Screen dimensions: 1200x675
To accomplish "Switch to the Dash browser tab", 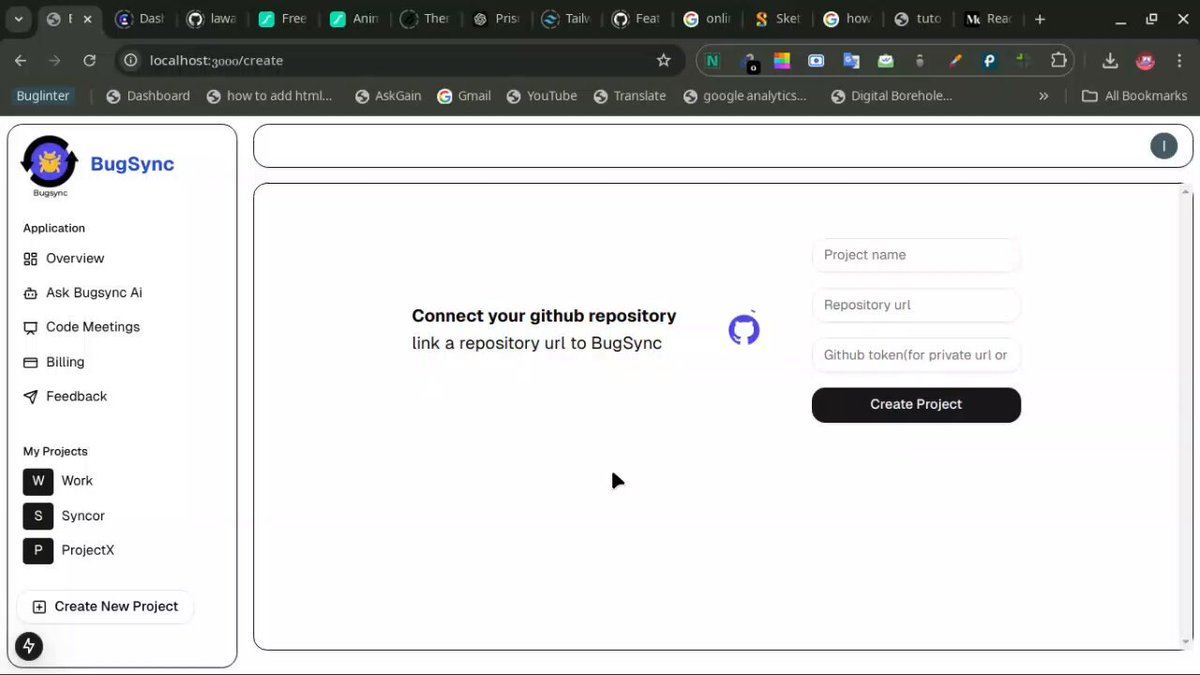I will [x=140, y=19].
